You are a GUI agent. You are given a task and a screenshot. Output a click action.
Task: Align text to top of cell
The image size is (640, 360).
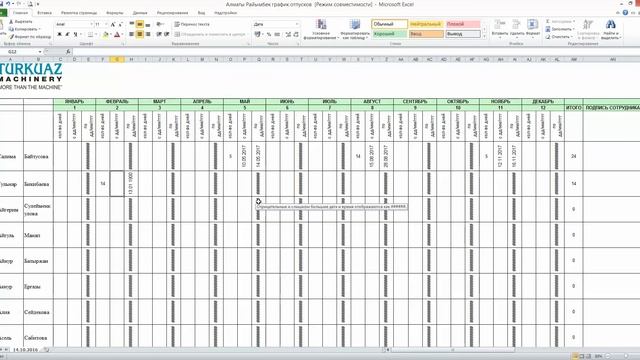pyautogui.click(x=131, y=24)
